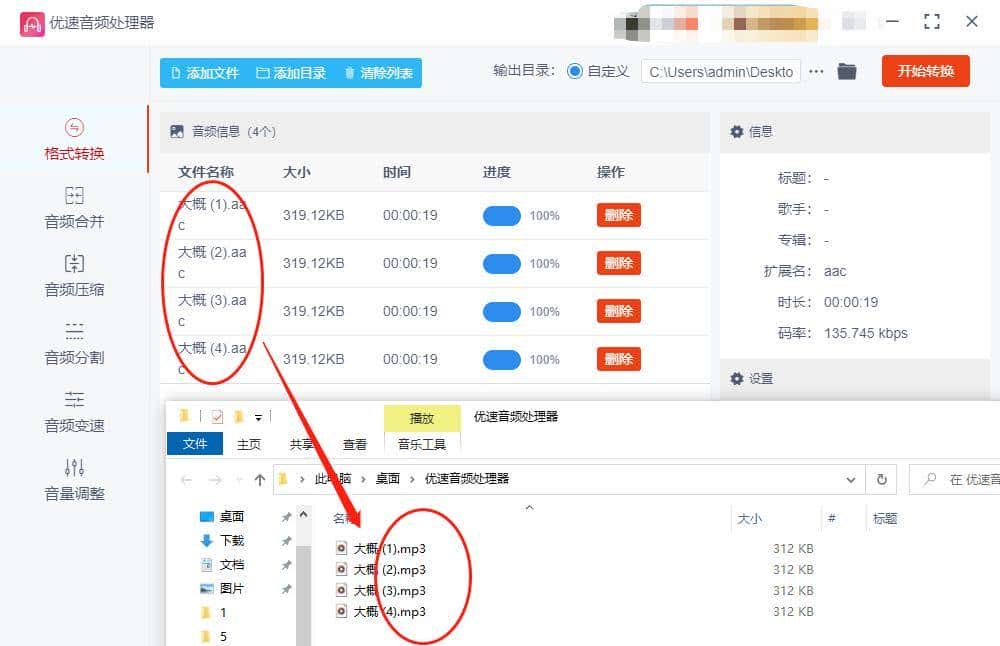Open the 播放 tab under 音乐工具

click(421, 417)
